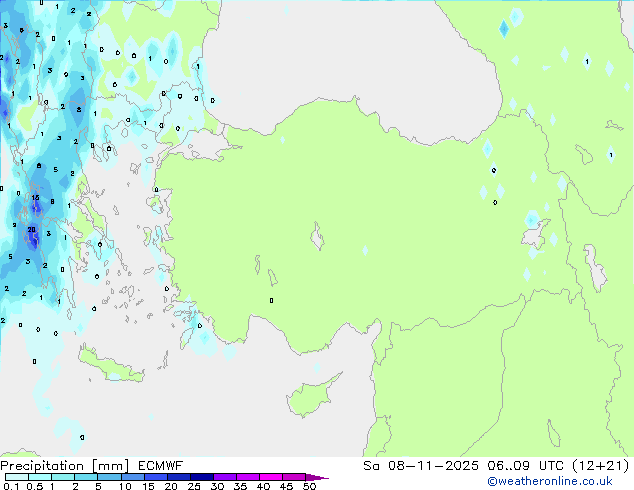Pick the 0.1–0.5 mm legend swatch
The height and width of the screenshot is (490, 634).
pos(17,477)
